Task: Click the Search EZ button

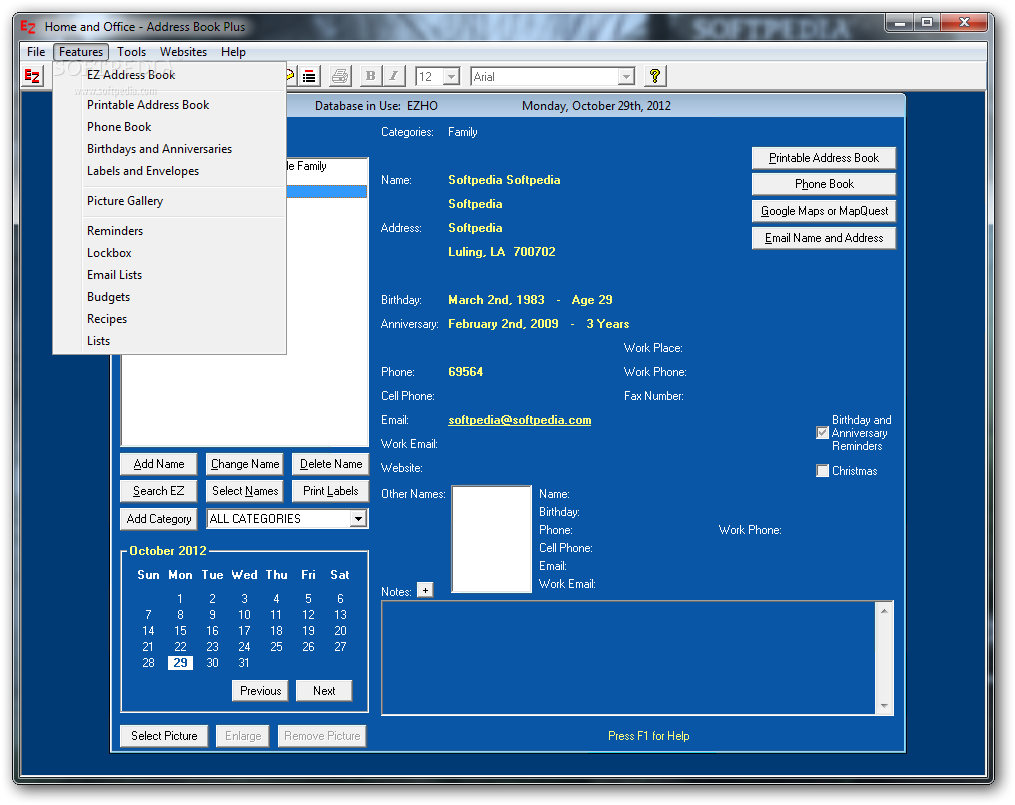Action: (159, 491)
